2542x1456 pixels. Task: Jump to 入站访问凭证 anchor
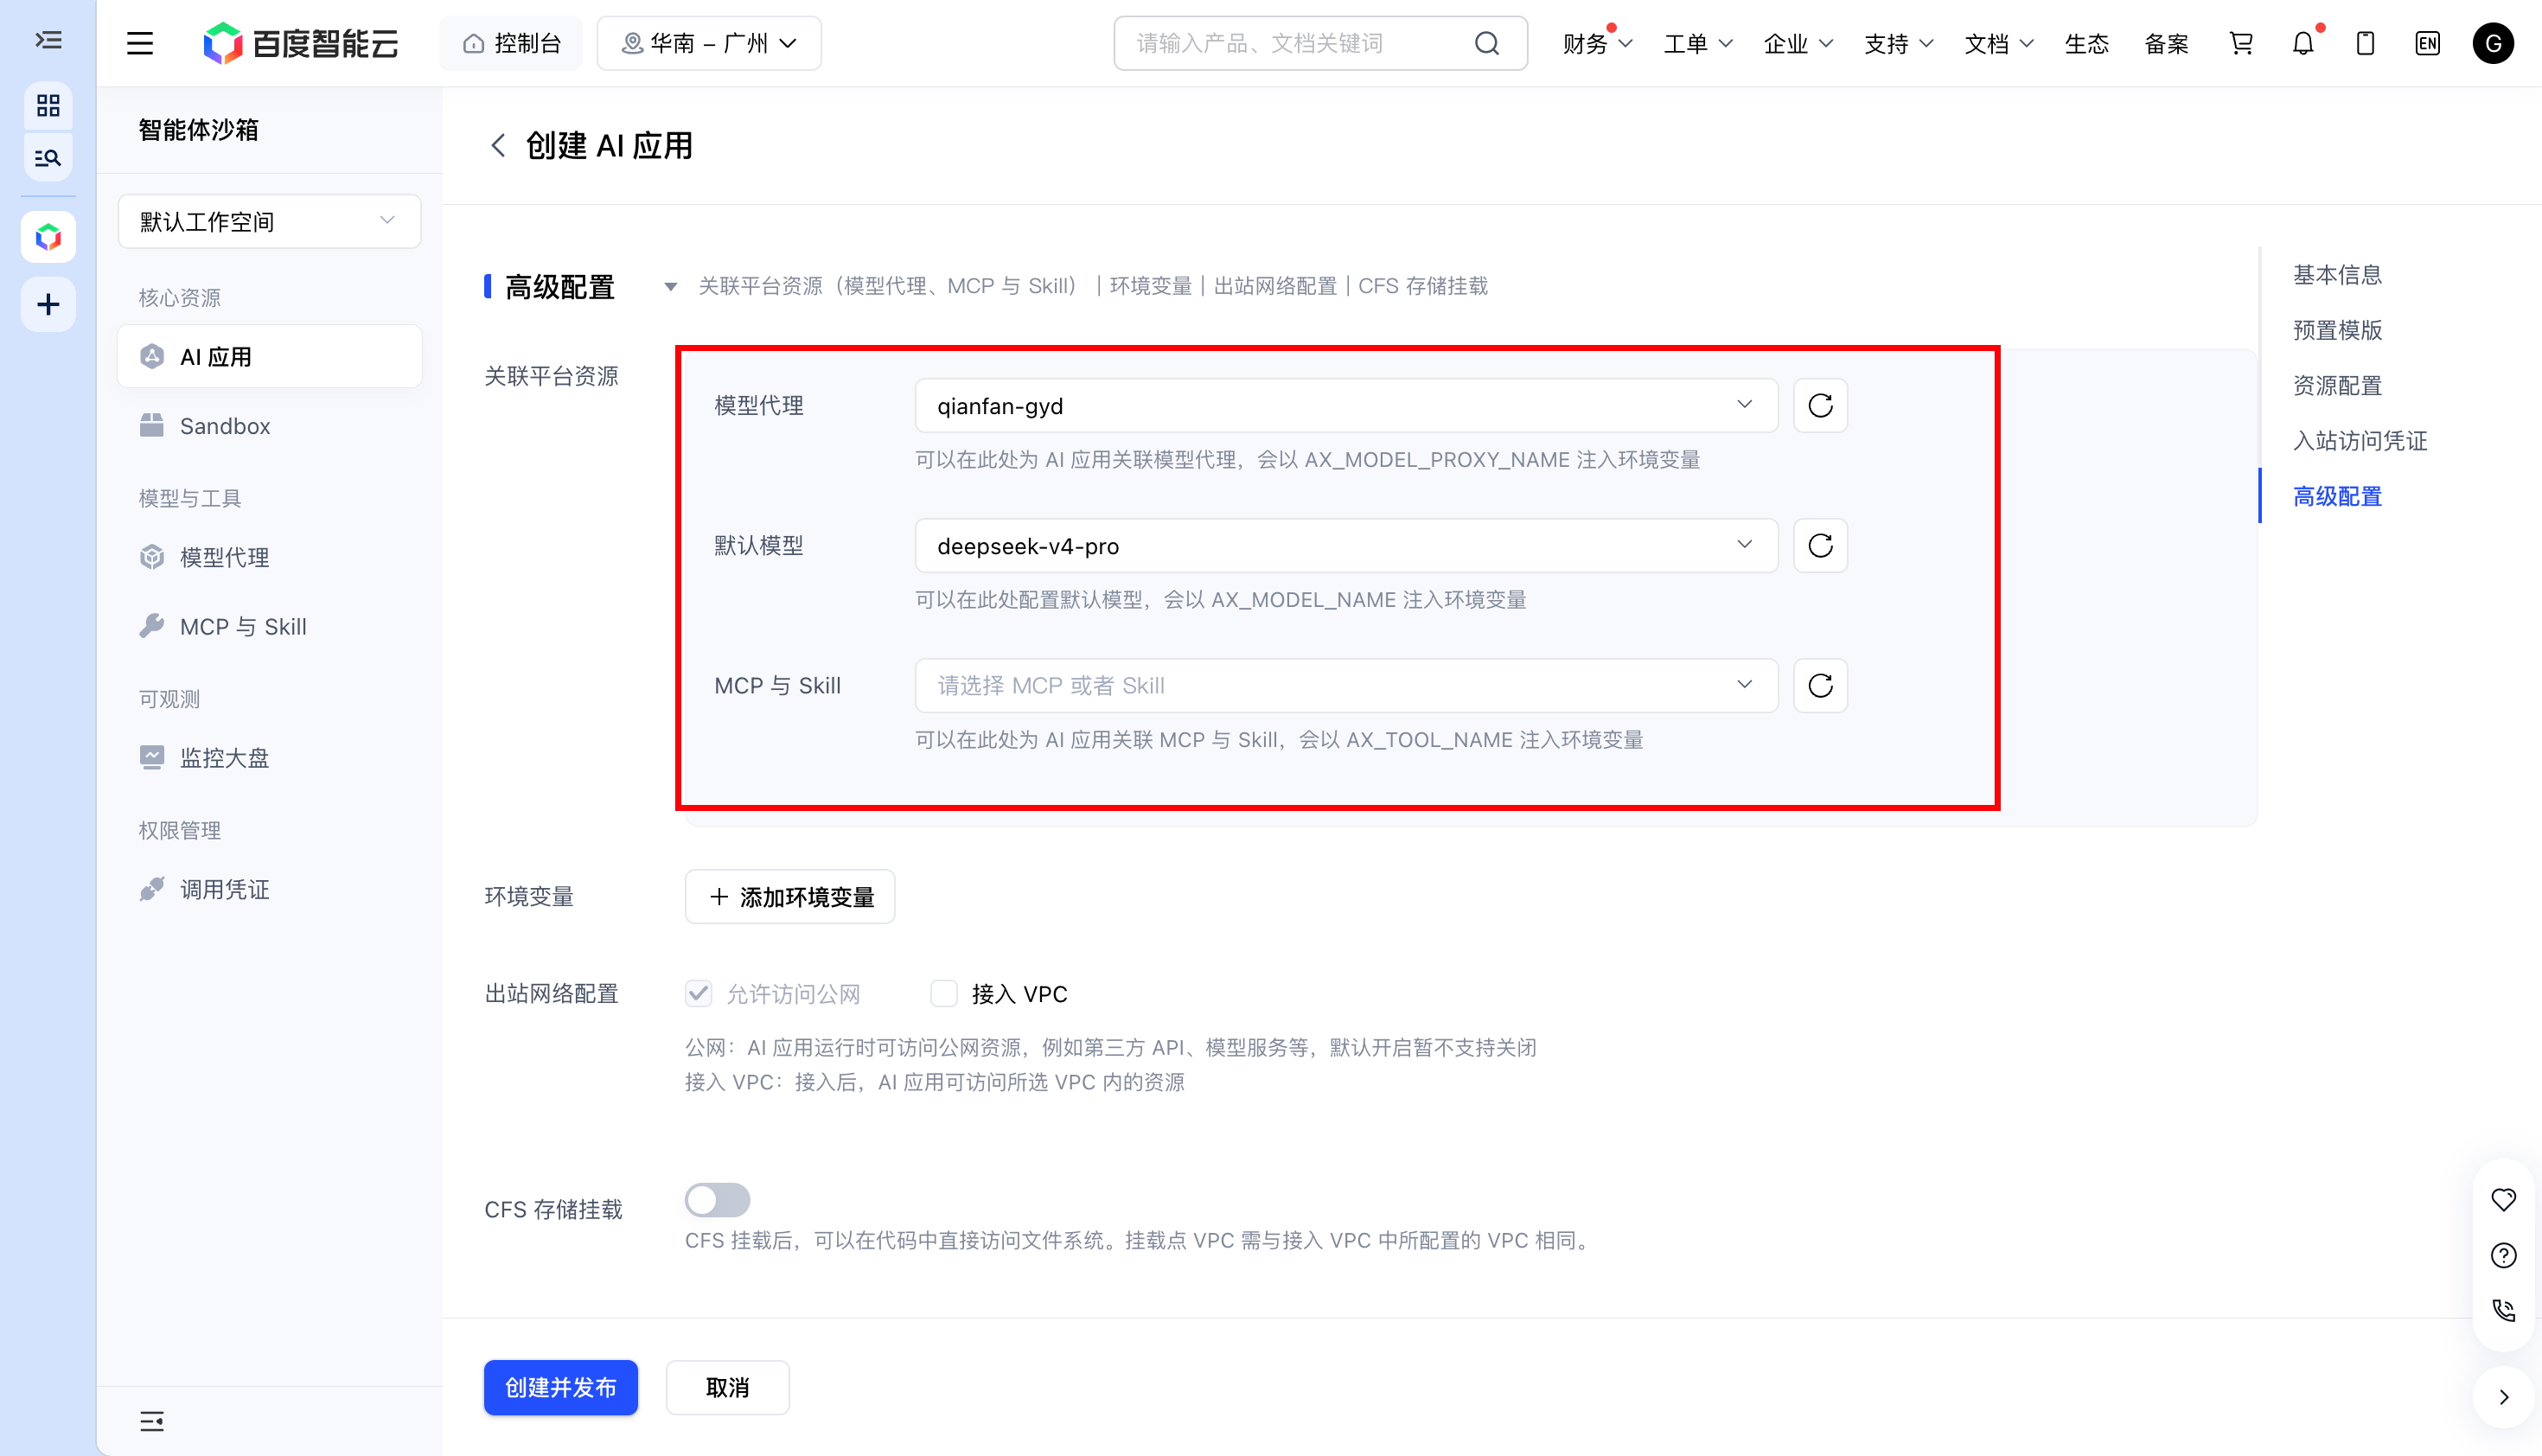click(x=2360, y=440)
